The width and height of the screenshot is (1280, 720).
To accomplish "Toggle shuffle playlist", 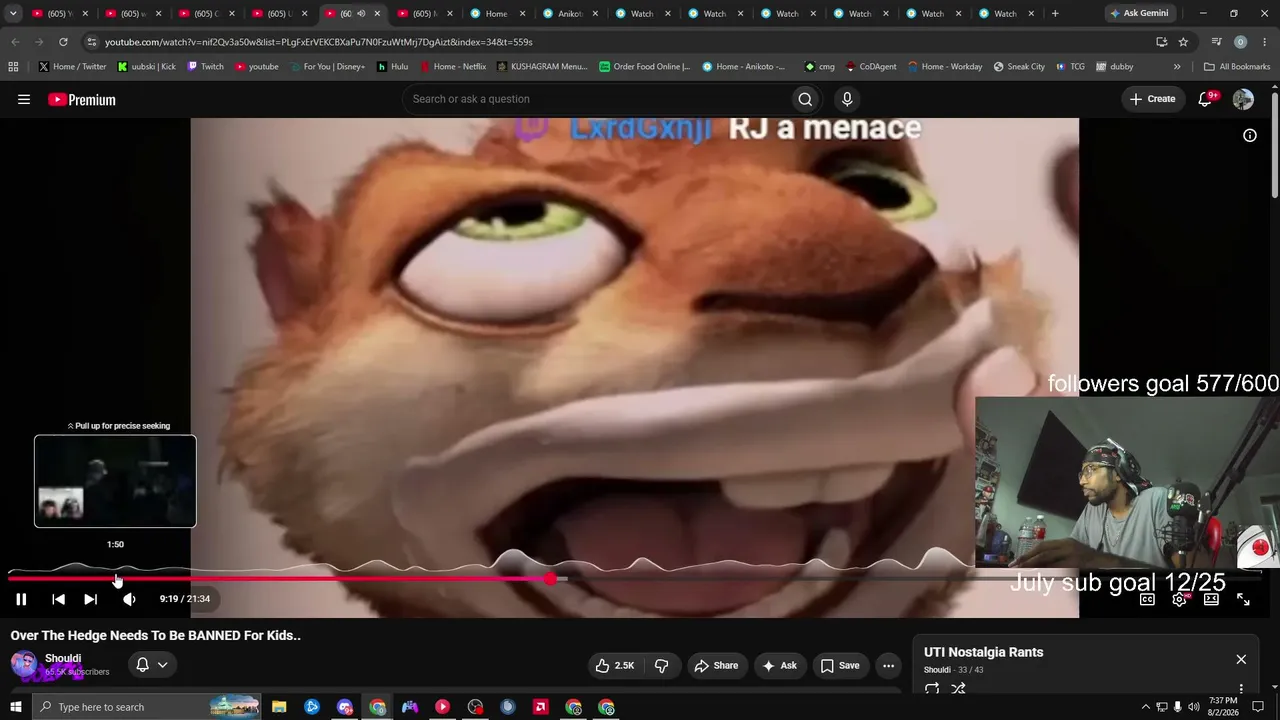I will click(958, 688).
